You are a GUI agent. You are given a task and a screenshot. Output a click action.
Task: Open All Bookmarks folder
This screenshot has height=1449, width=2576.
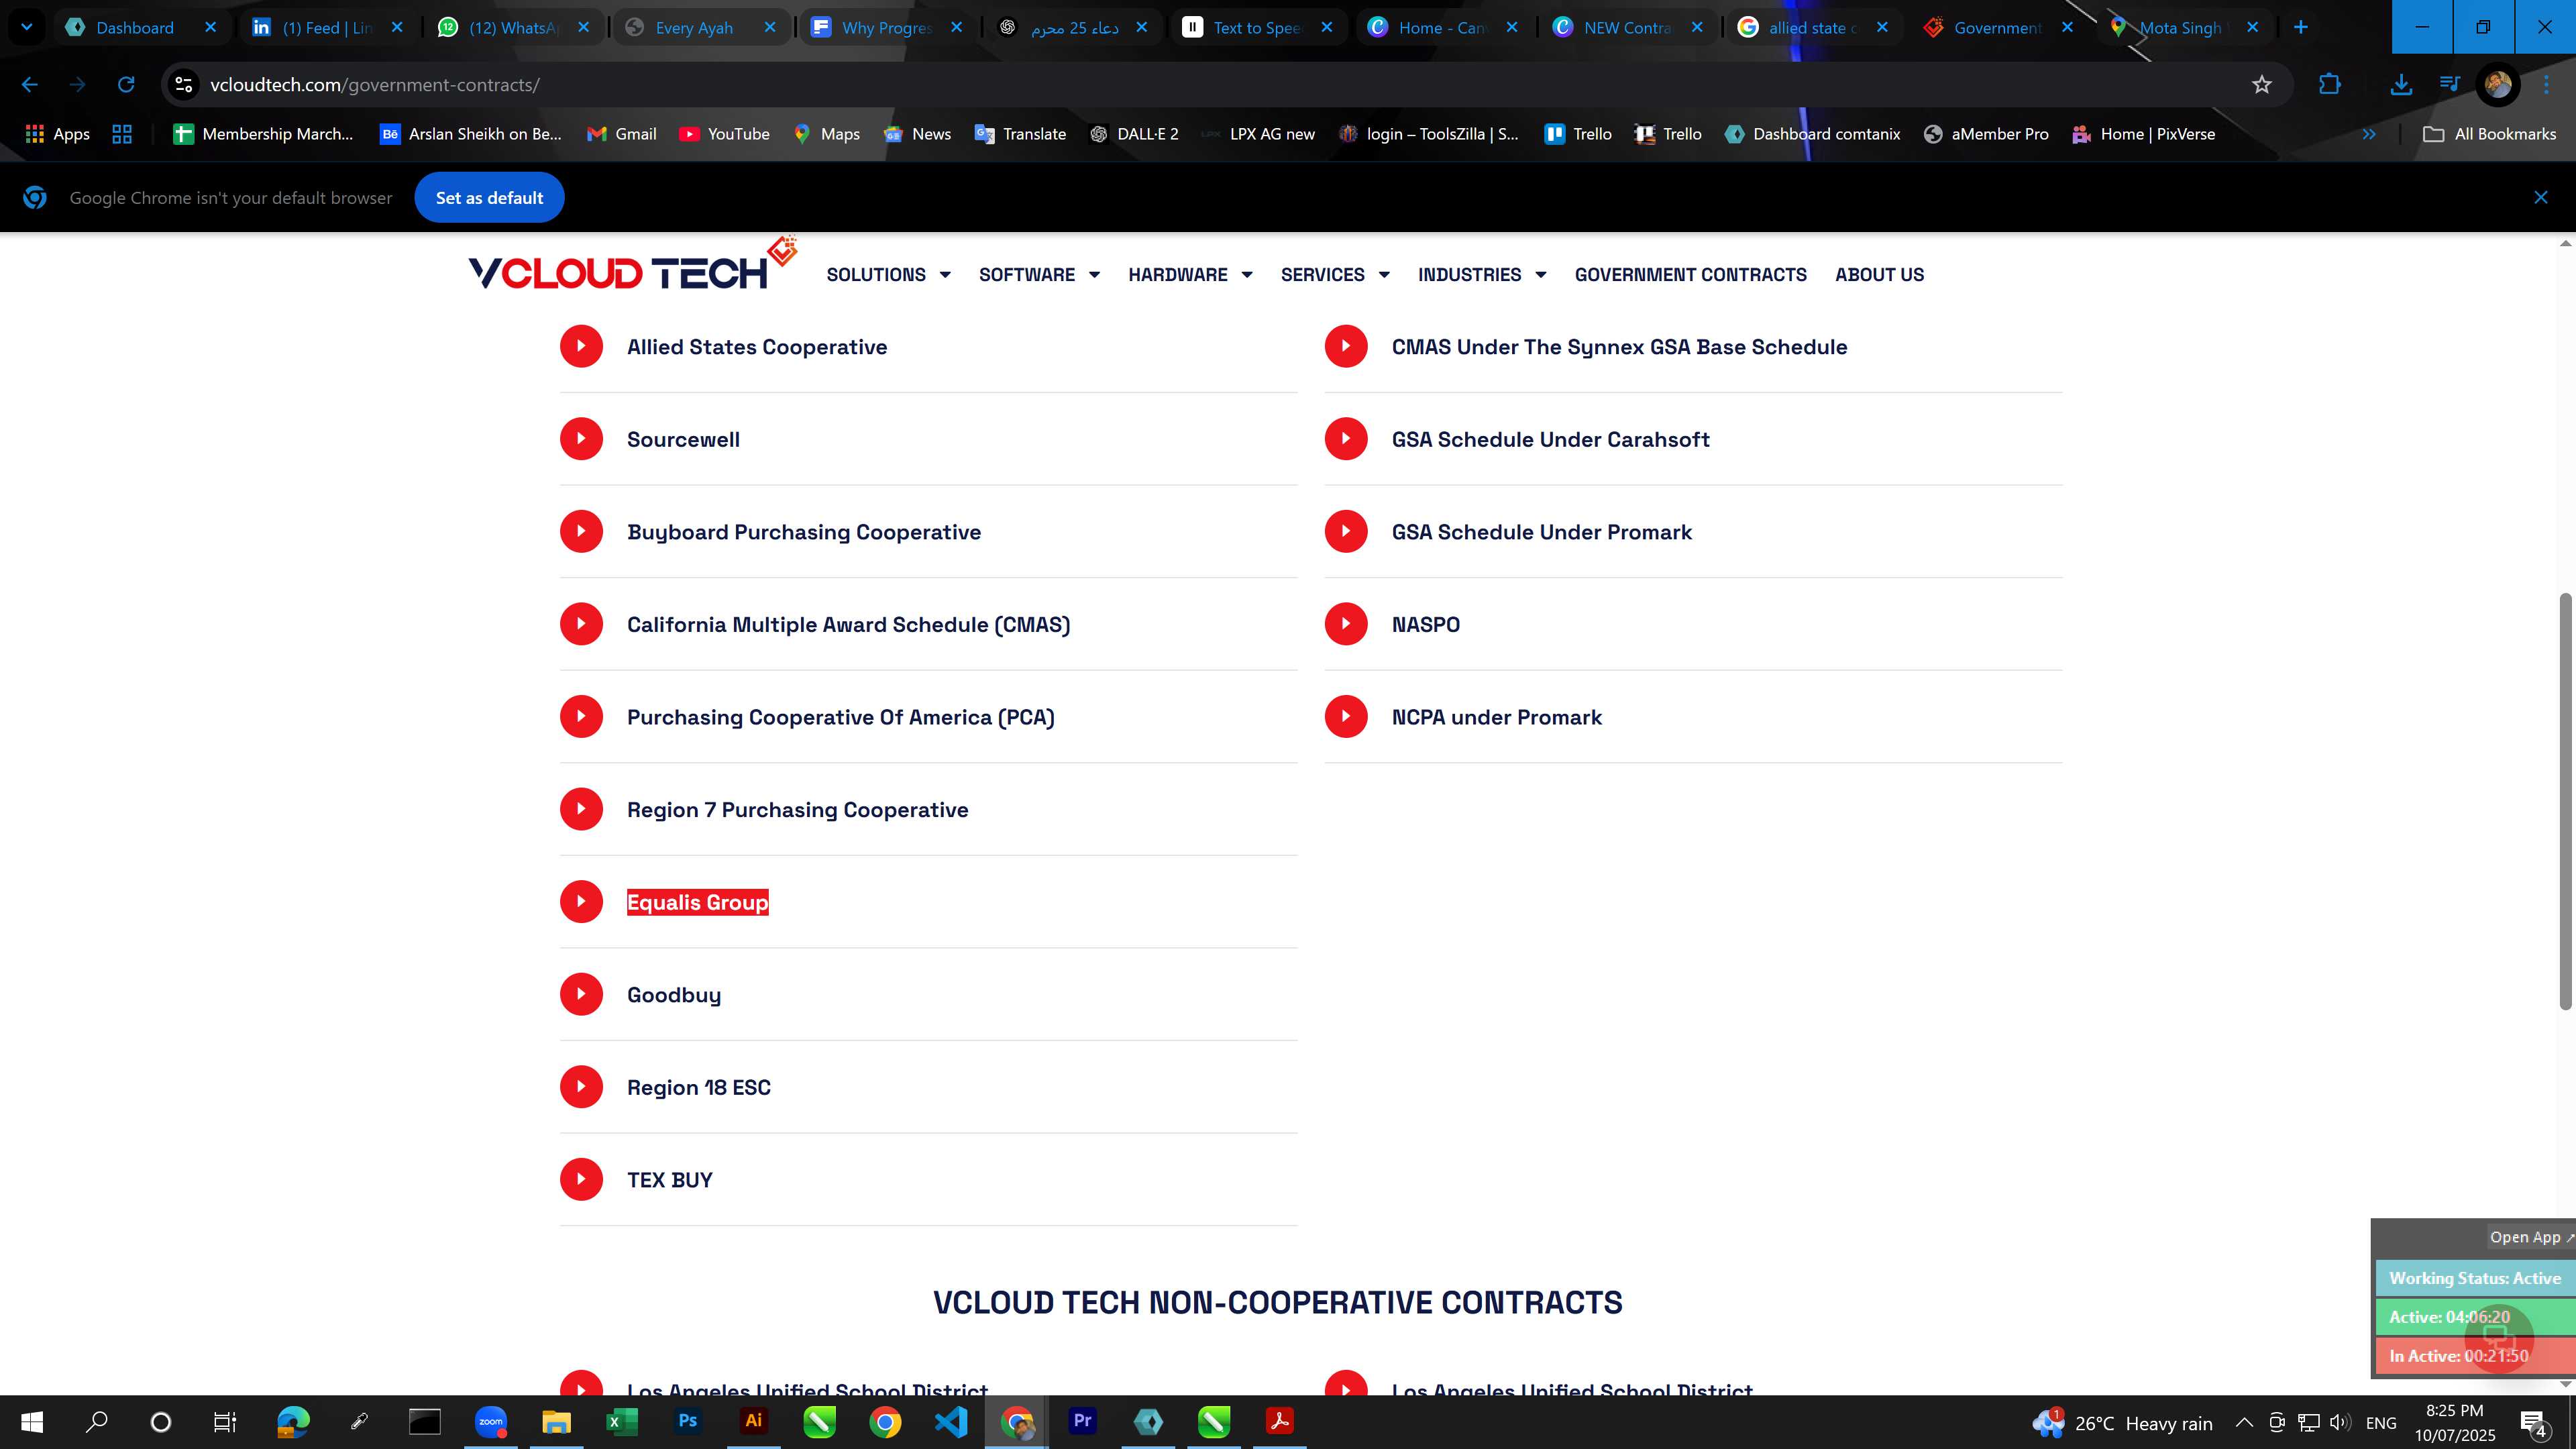coord(2490,134)
